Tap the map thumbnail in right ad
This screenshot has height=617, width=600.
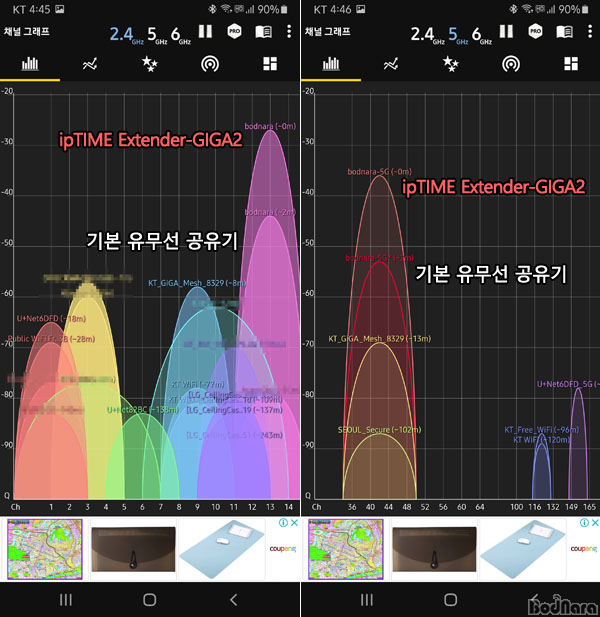click(x=346, y=549)
